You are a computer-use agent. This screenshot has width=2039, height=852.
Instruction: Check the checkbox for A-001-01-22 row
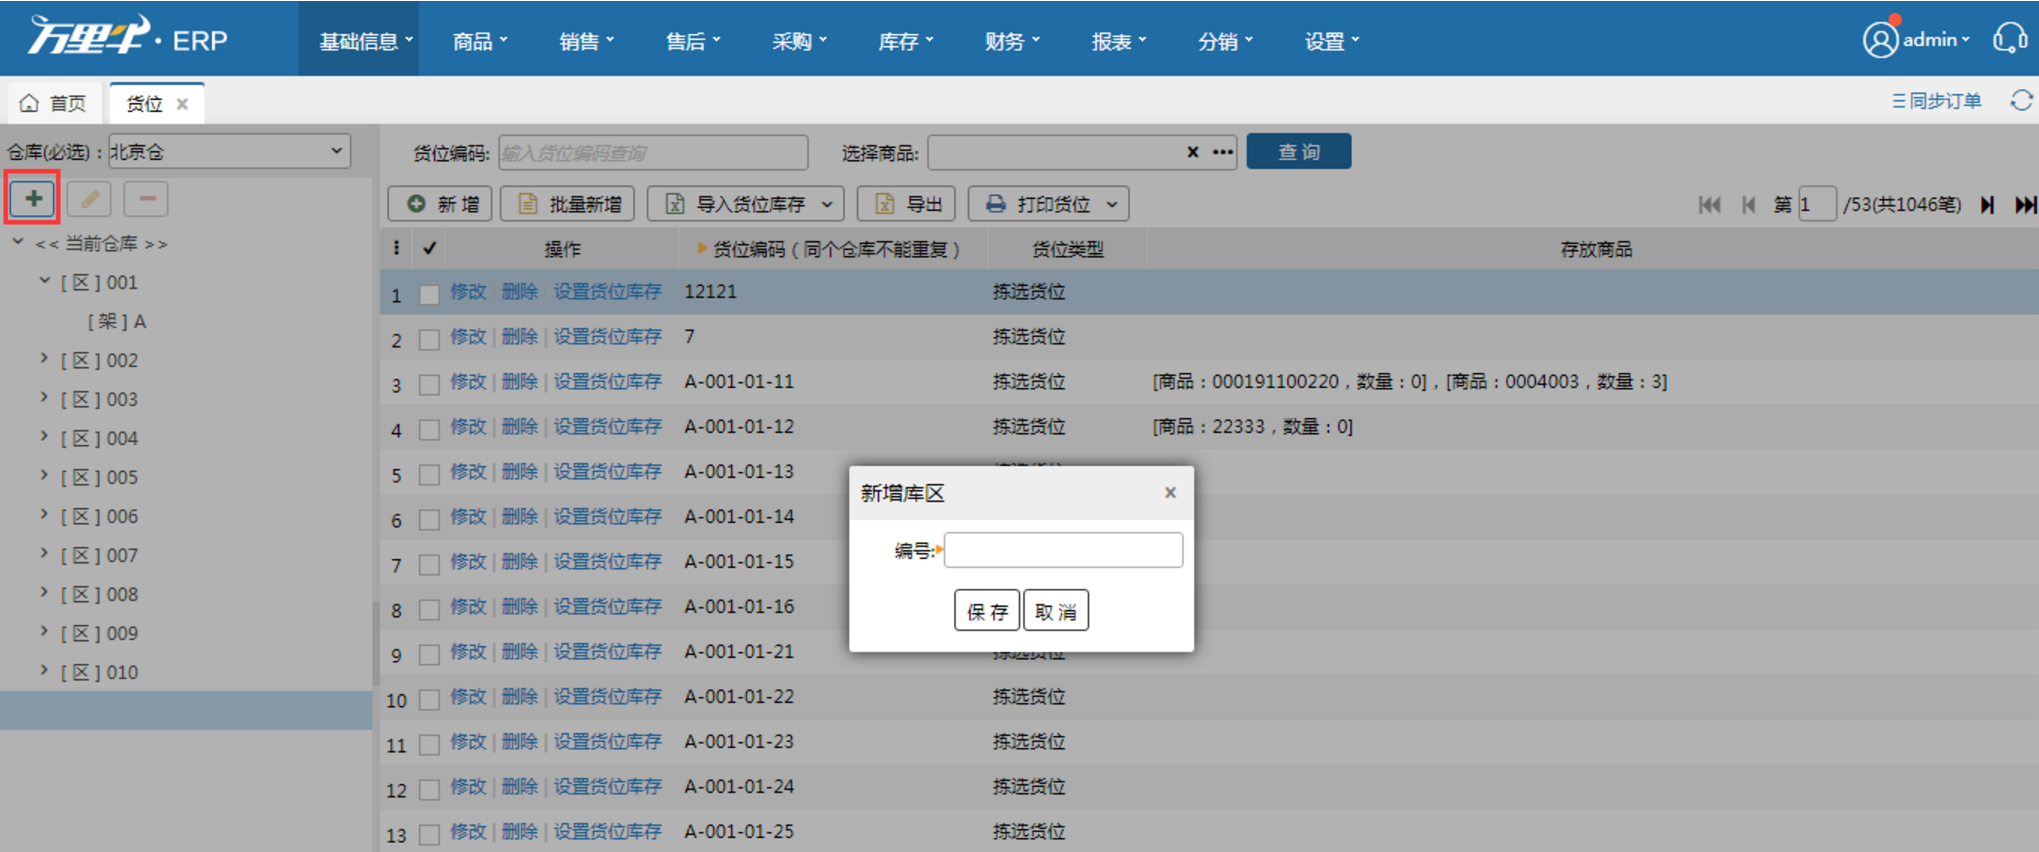click(429, 699)
